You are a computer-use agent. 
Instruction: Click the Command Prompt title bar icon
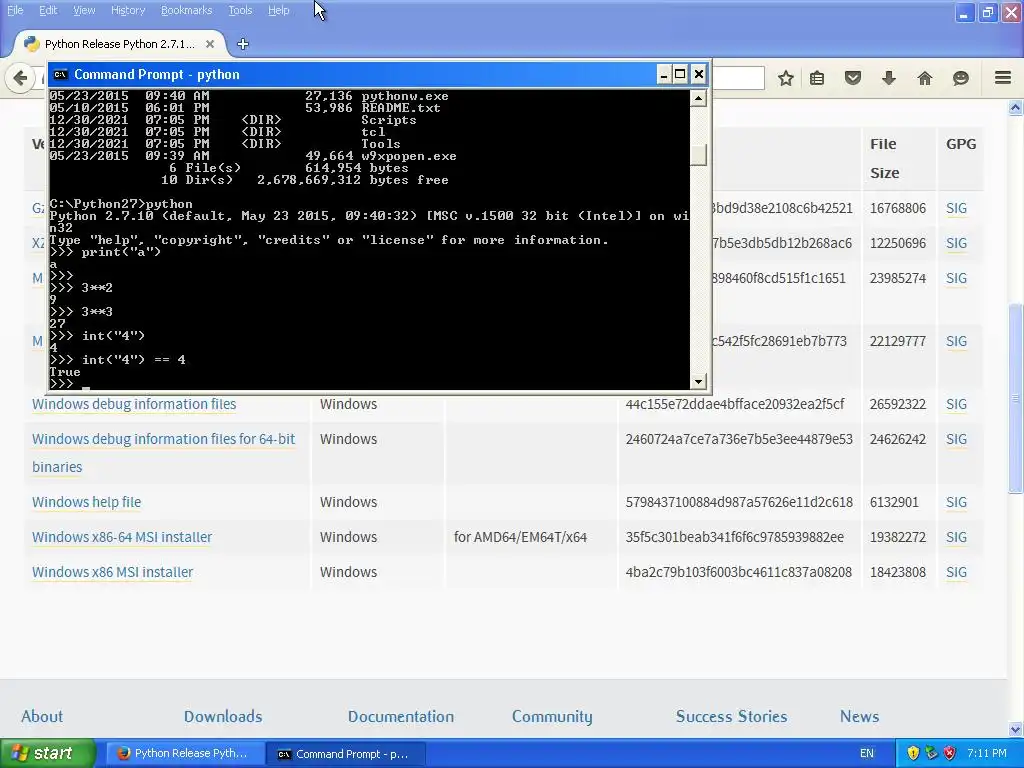point(60,74)
